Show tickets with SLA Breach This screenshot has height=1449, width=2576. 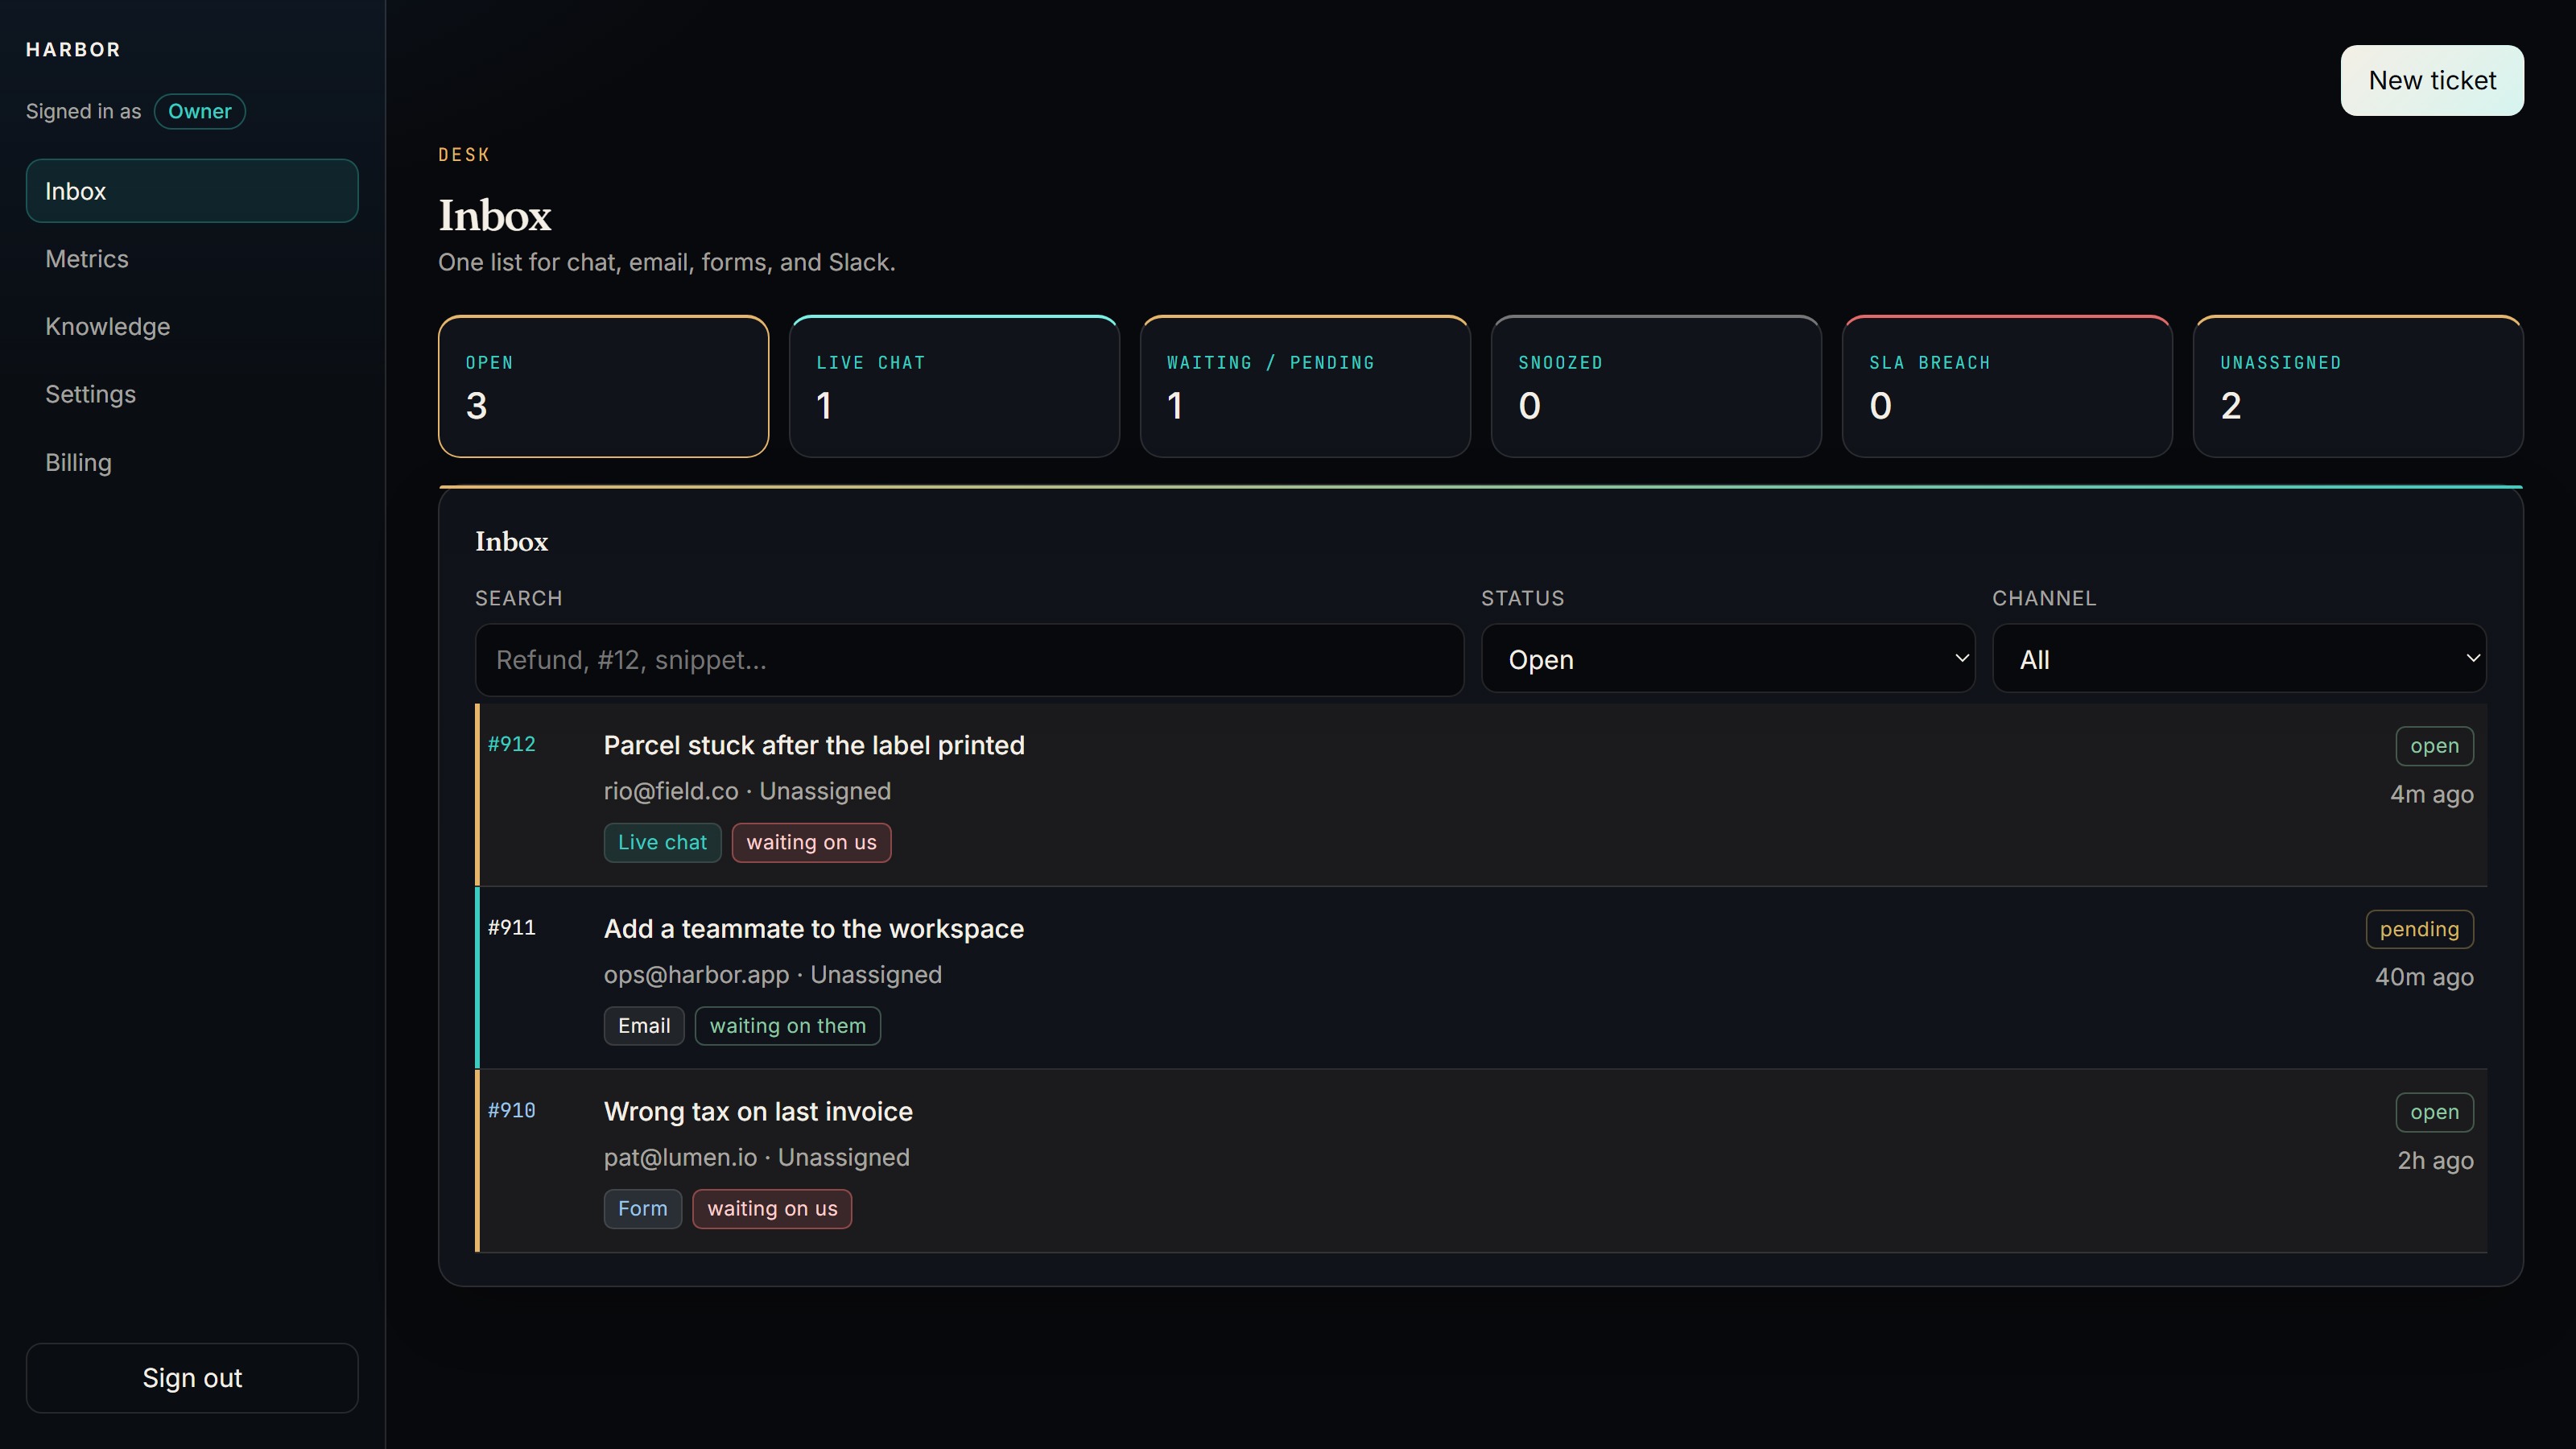click(2007, 386)
